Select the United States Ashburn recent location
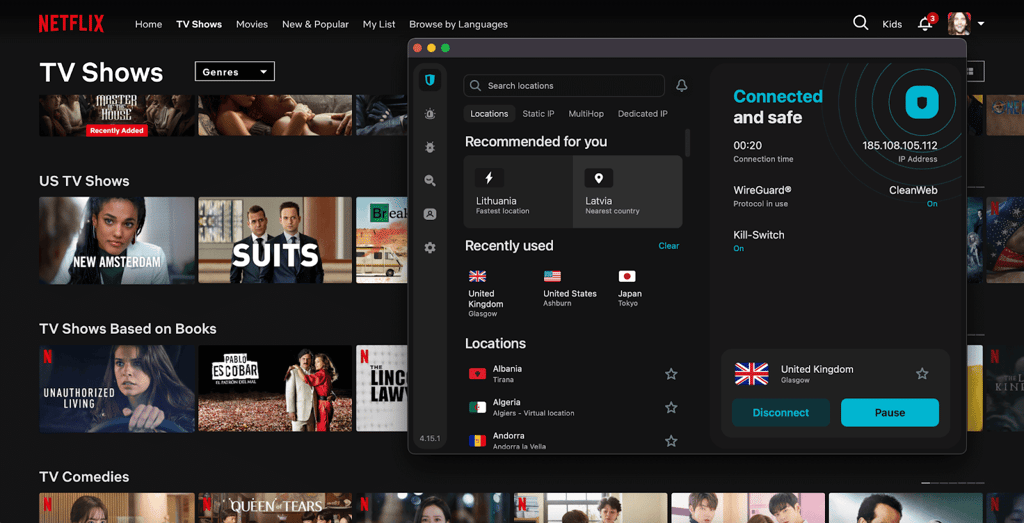Viewport: 1024px width, 523px height. (x=569, y=288)
